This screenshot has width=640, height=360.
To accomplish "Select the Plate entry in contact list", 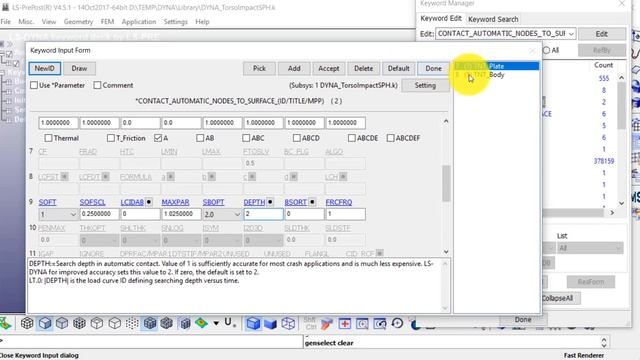I will point(496,66).
